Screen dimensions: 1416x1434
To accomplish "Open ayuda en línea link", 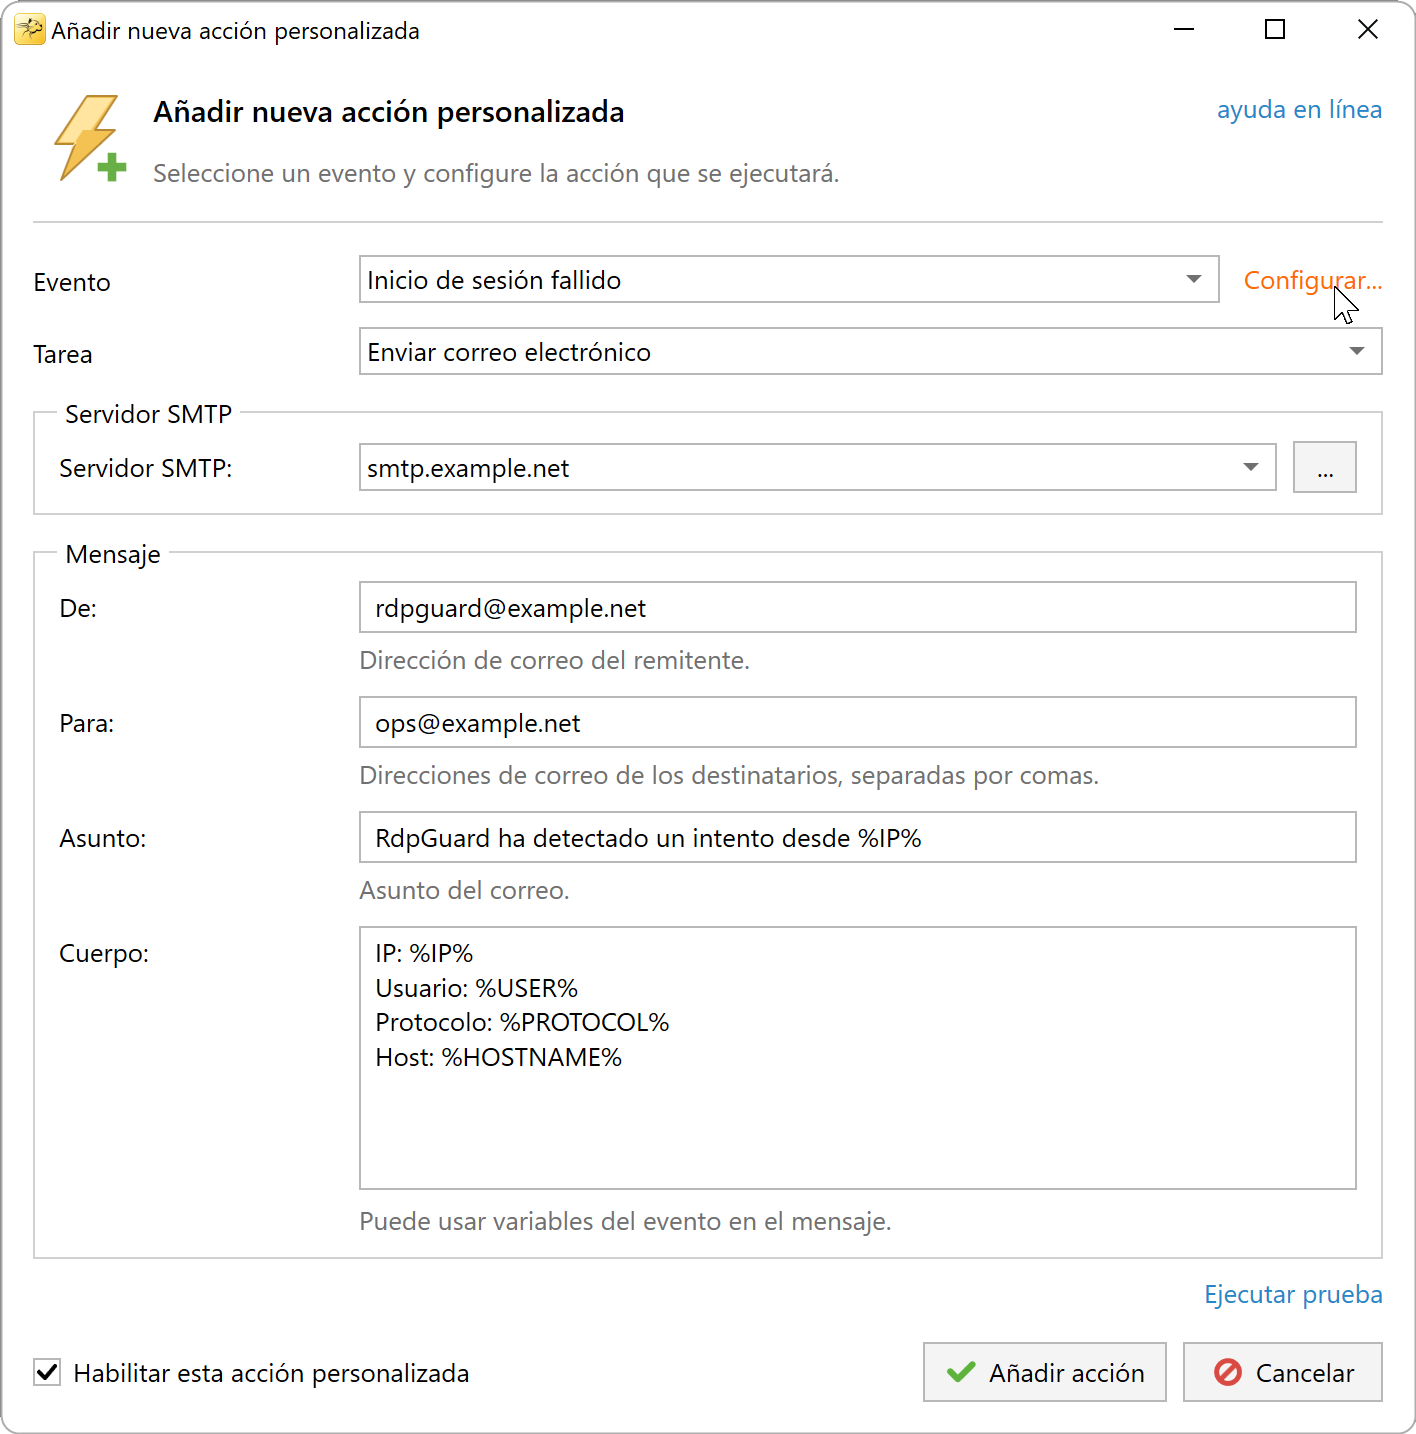I will 1299,109.
